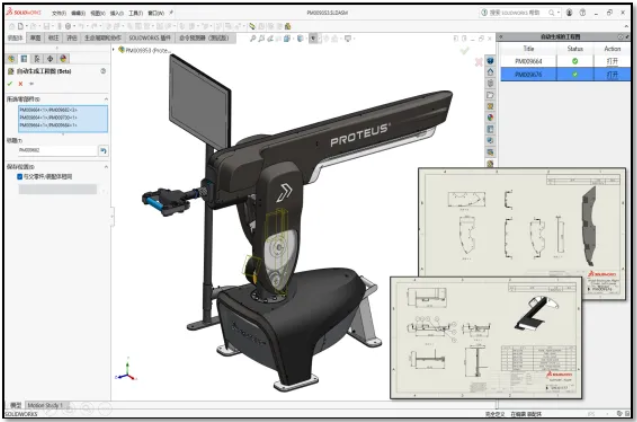This screenshot has width=637, height=422.
Task: Click the Zoom to Fit magnifier icon
Action: [x=252, y=38]
